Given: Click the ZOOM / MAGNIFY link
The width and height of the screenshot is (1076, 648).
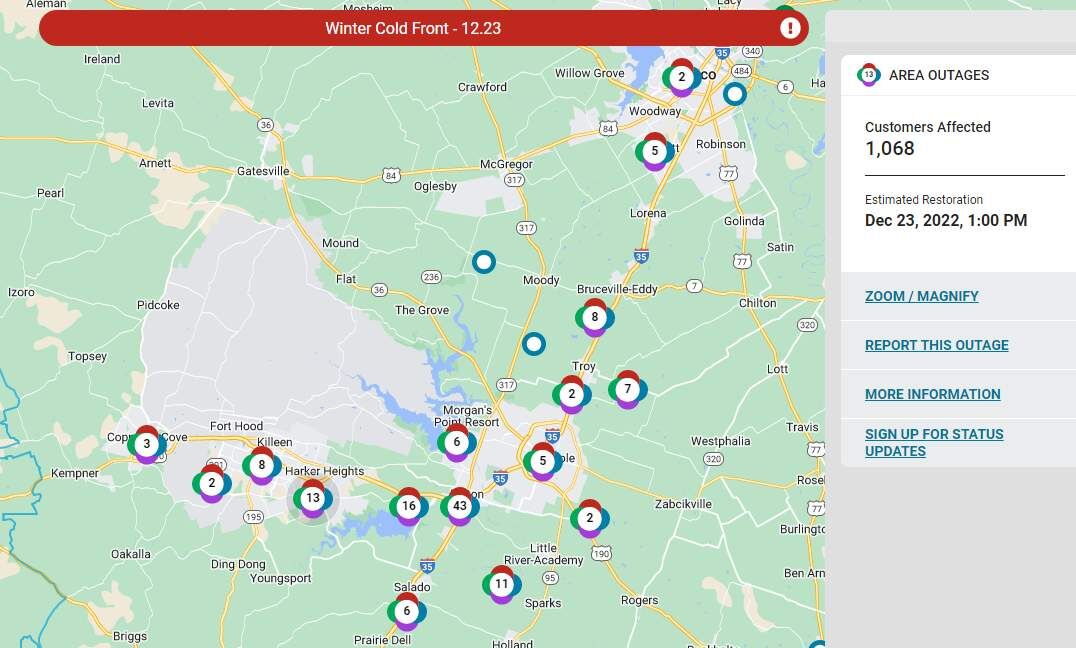Looking at the screenshot, I should point(921,296).
